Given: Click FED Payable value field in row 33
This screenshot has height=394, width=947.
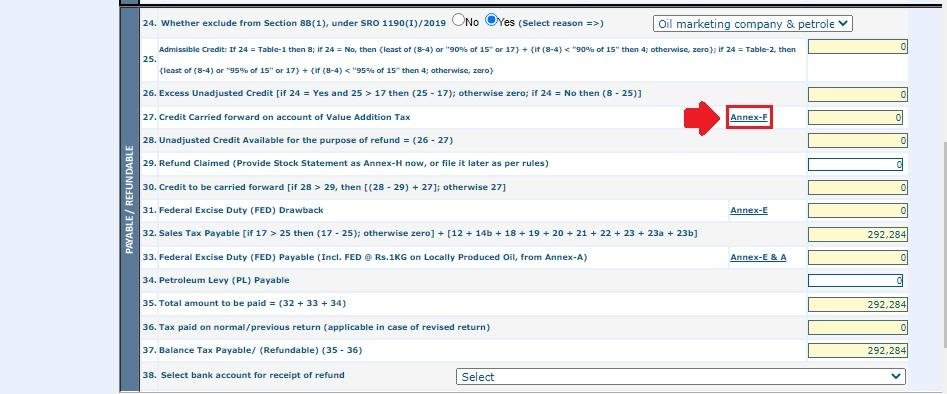Looking at the screenshot, I should coord(858,258).
